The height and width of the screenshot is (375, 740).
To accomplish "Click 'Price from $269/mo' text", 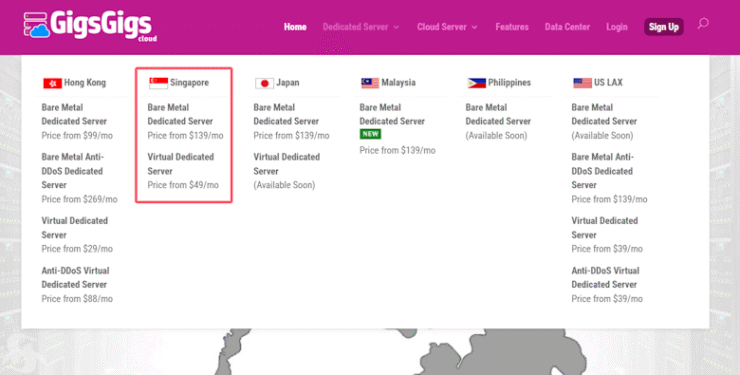I will 79,199.
